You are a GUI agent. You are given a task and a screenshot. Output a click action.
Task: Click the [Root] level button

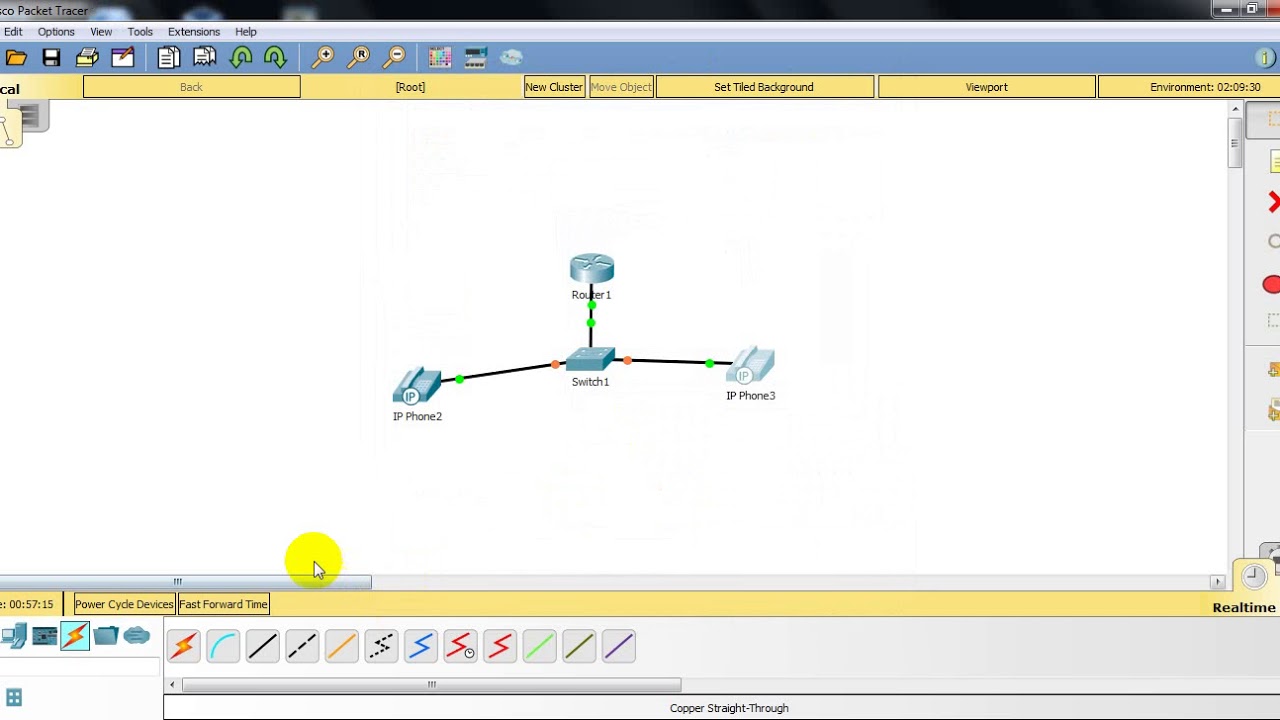coord(410,87)
